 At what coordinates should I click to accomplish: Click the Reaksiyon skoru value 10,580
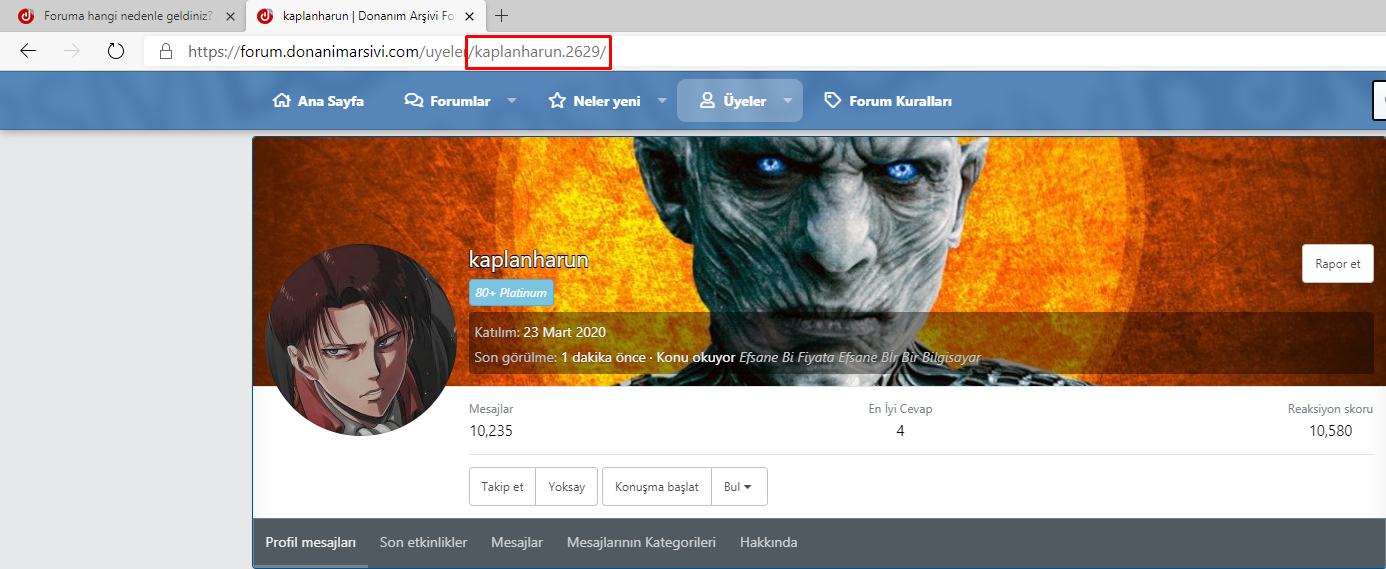[x=1330, y=431]
